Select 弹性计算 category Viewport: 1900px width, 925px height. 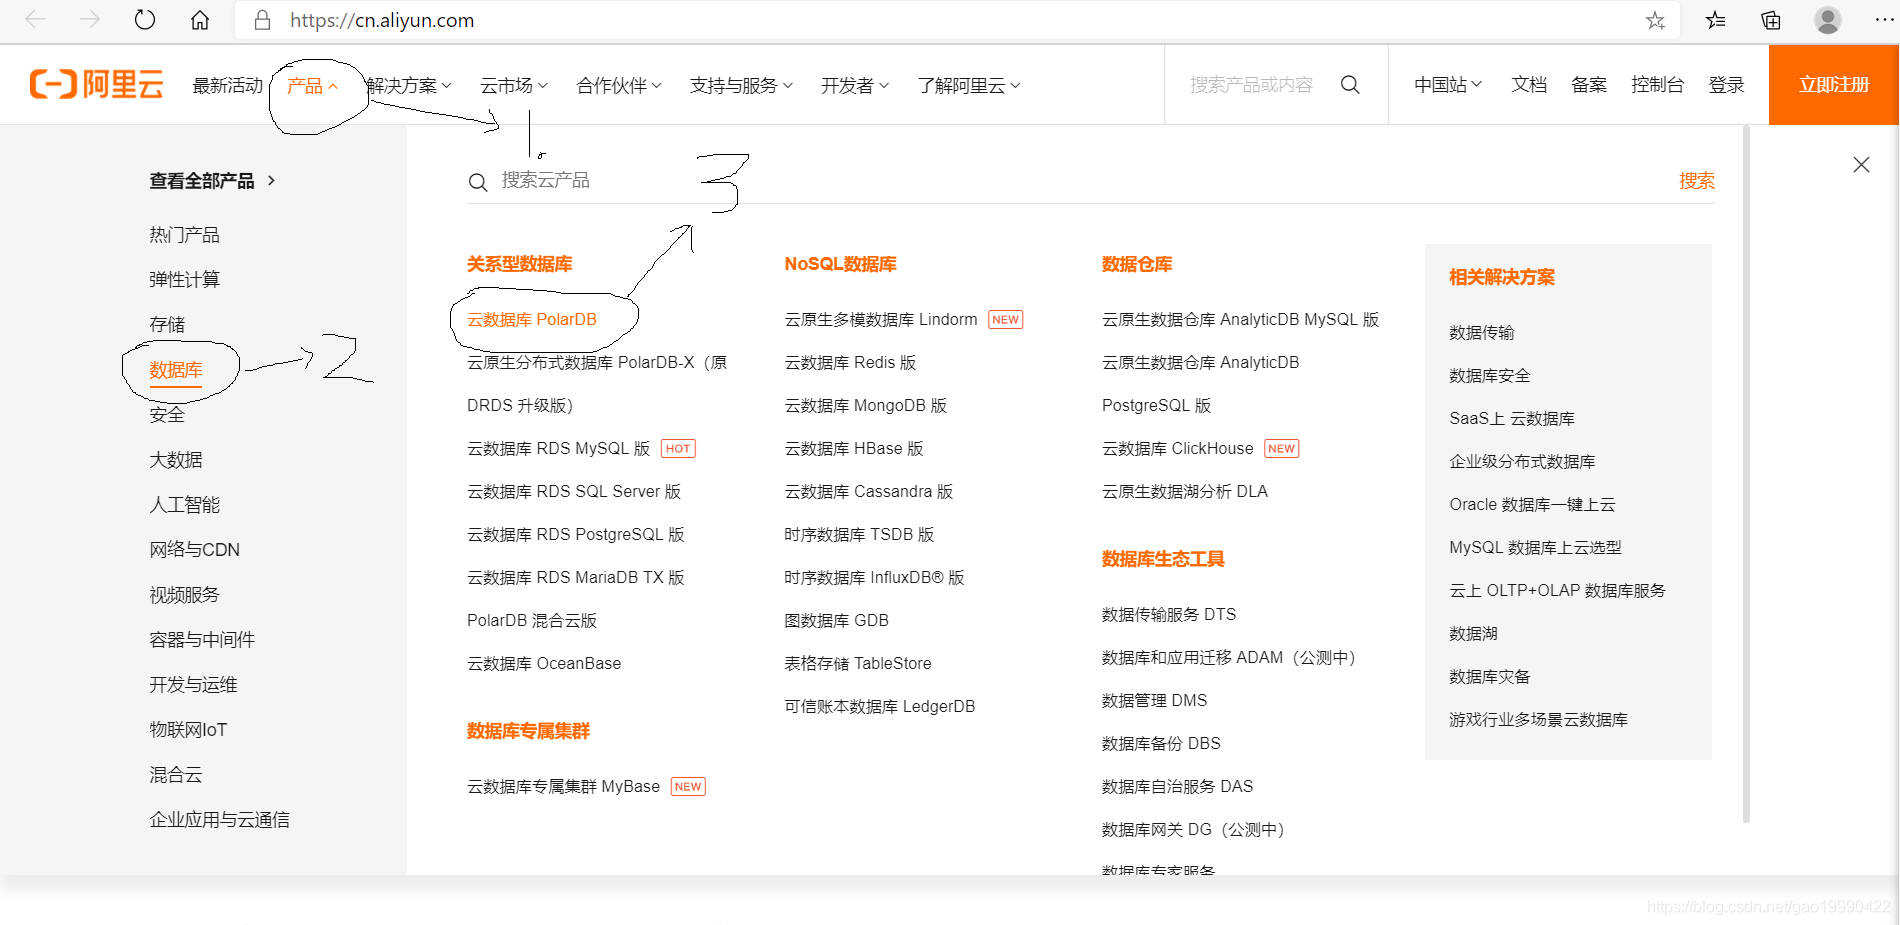tap(184, 280)
